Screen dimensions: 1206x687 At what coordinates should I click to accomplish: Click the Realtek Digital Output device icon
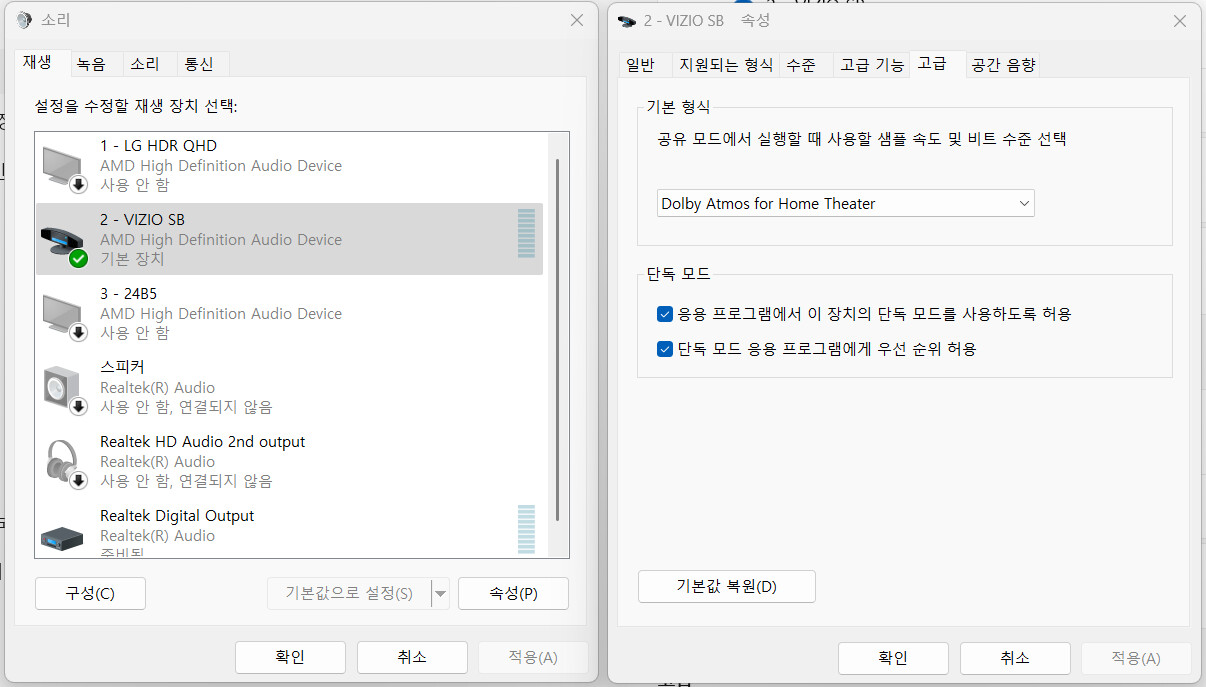pos(64,536)
